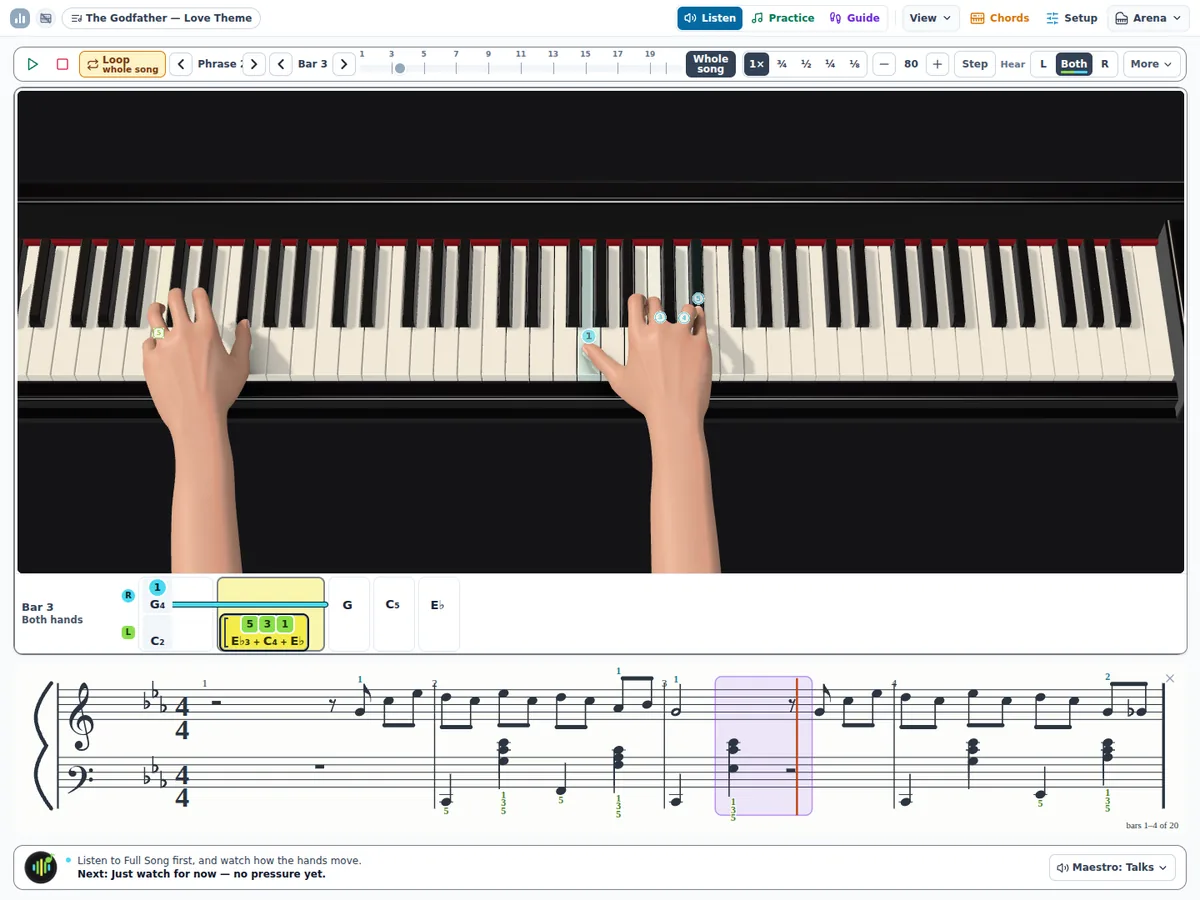This screenshot has width=1200, height=900.
Task: Go to previous bar
Action: pos(281,64)
